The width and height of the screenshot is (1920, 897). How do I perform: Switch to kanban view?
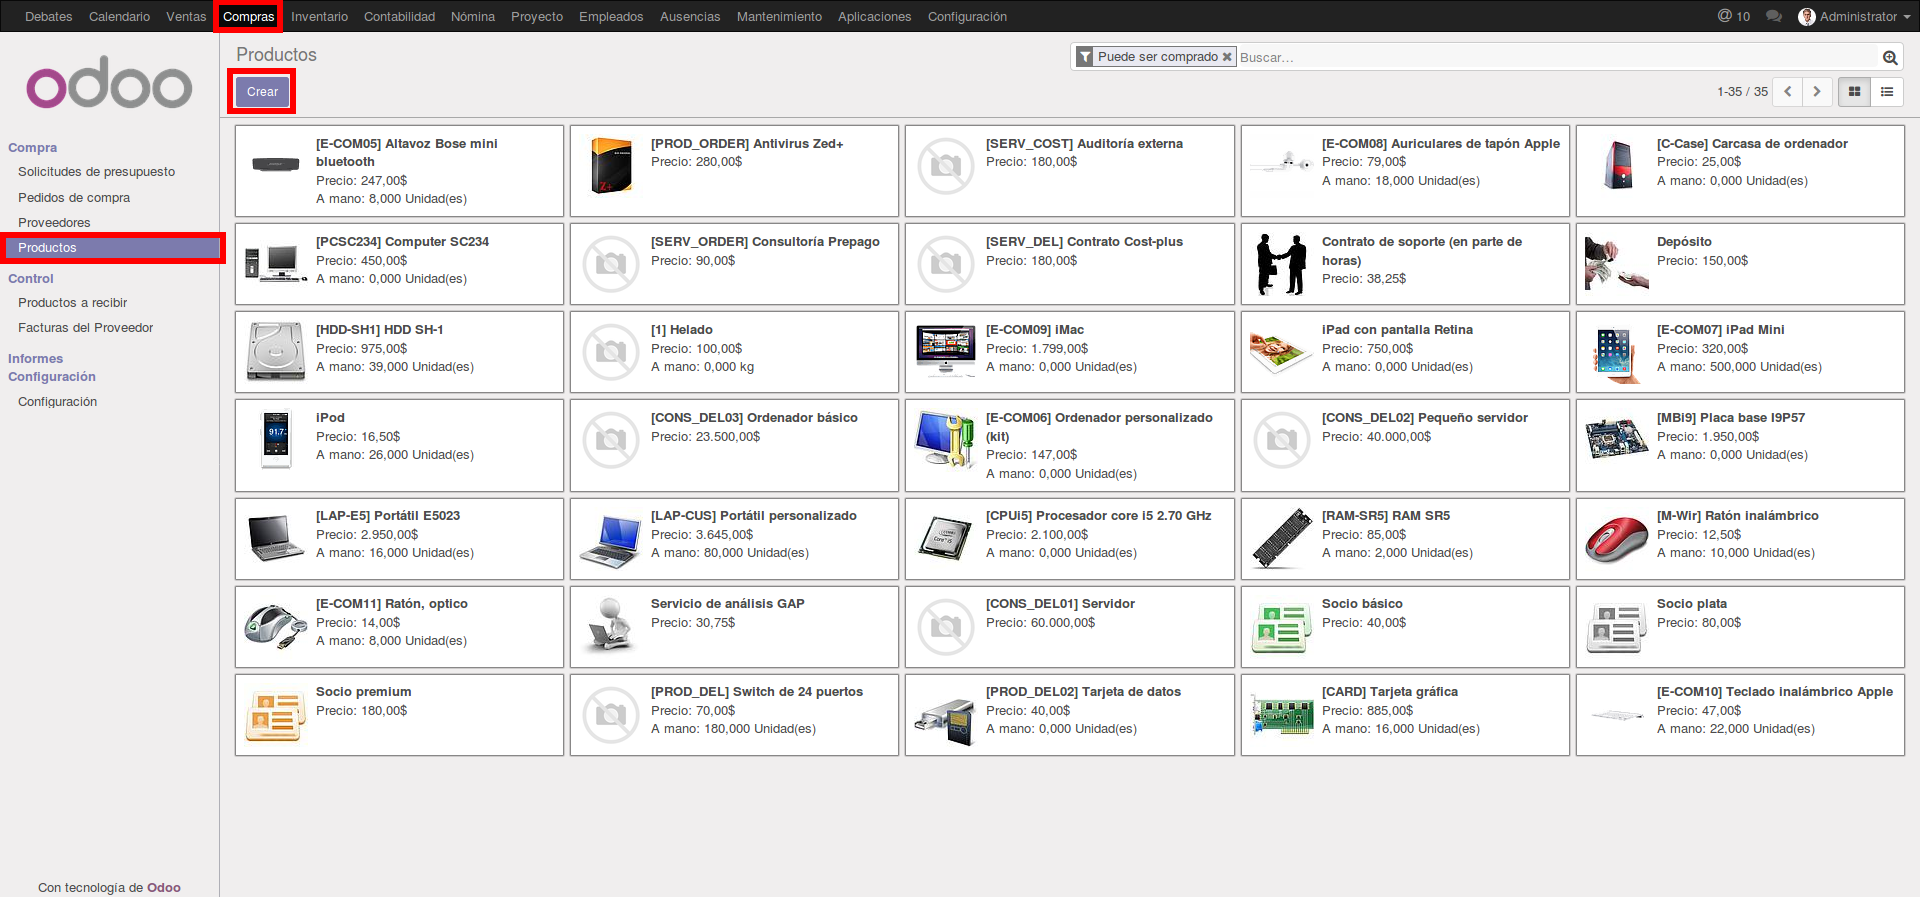click(1854, 92)
